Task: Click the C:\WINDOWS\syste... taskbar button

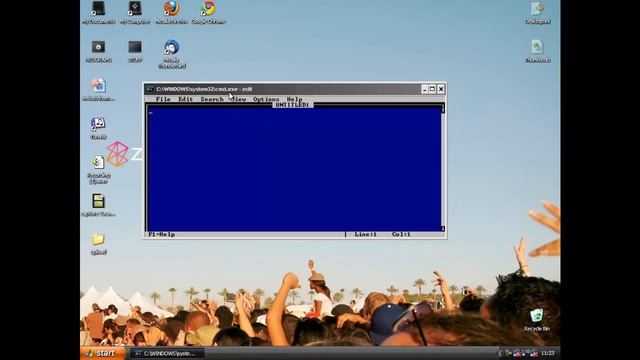Action: click(167, 353)
